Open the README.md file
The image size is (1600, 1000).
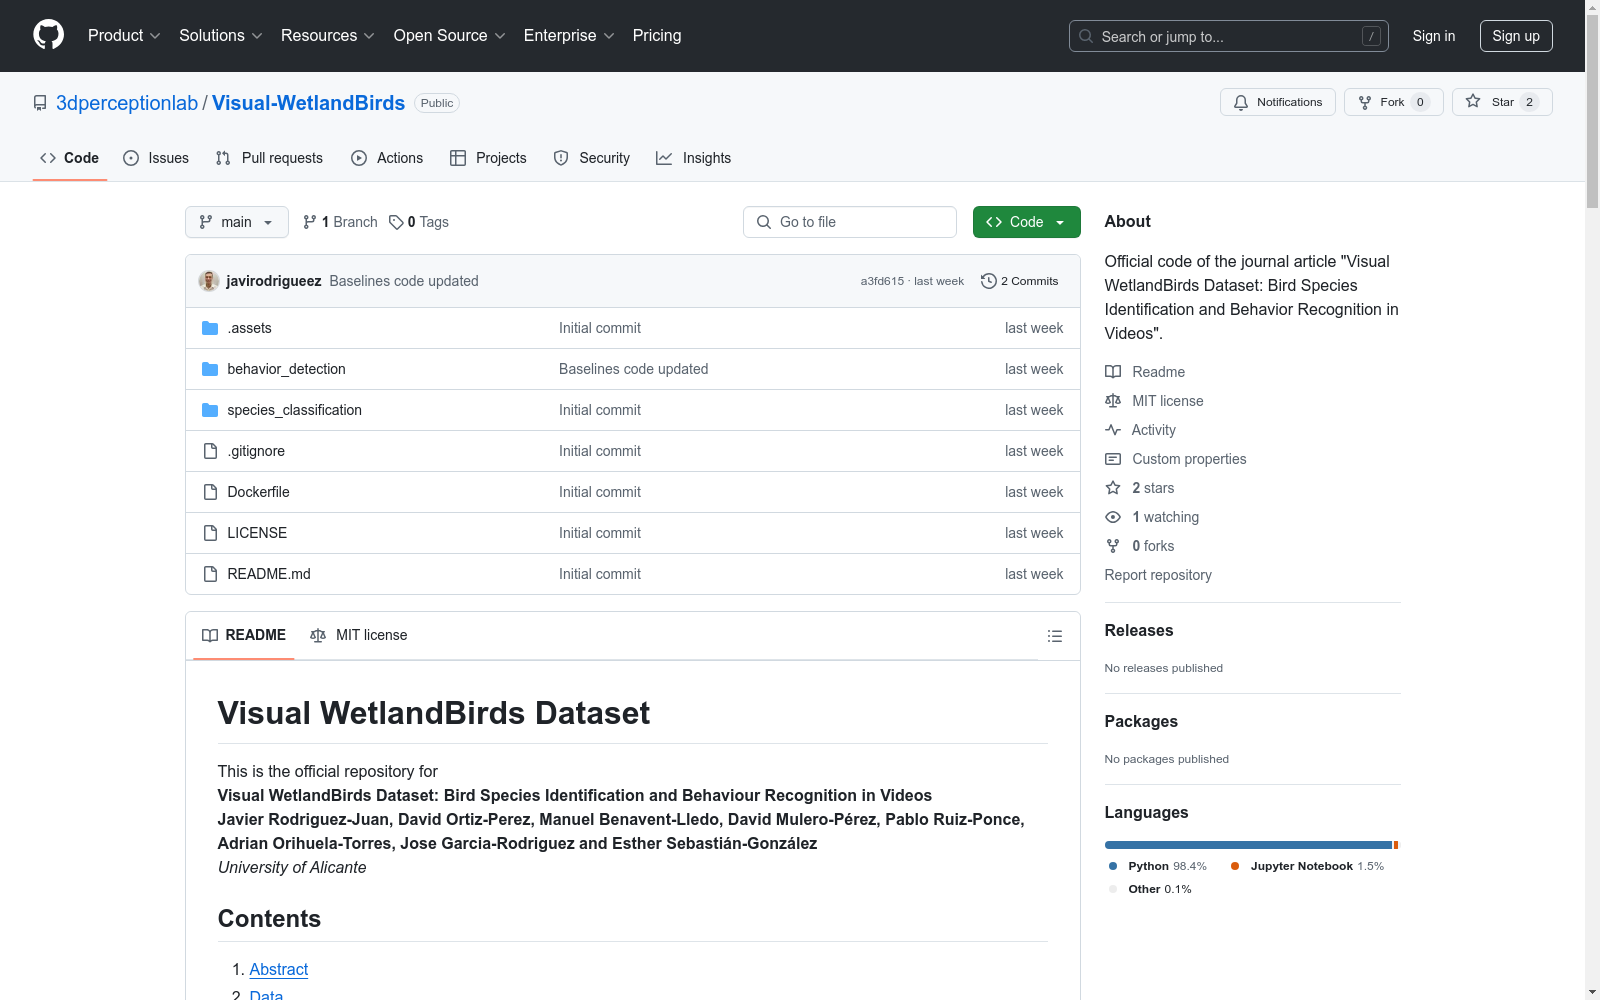pos(269,574)
